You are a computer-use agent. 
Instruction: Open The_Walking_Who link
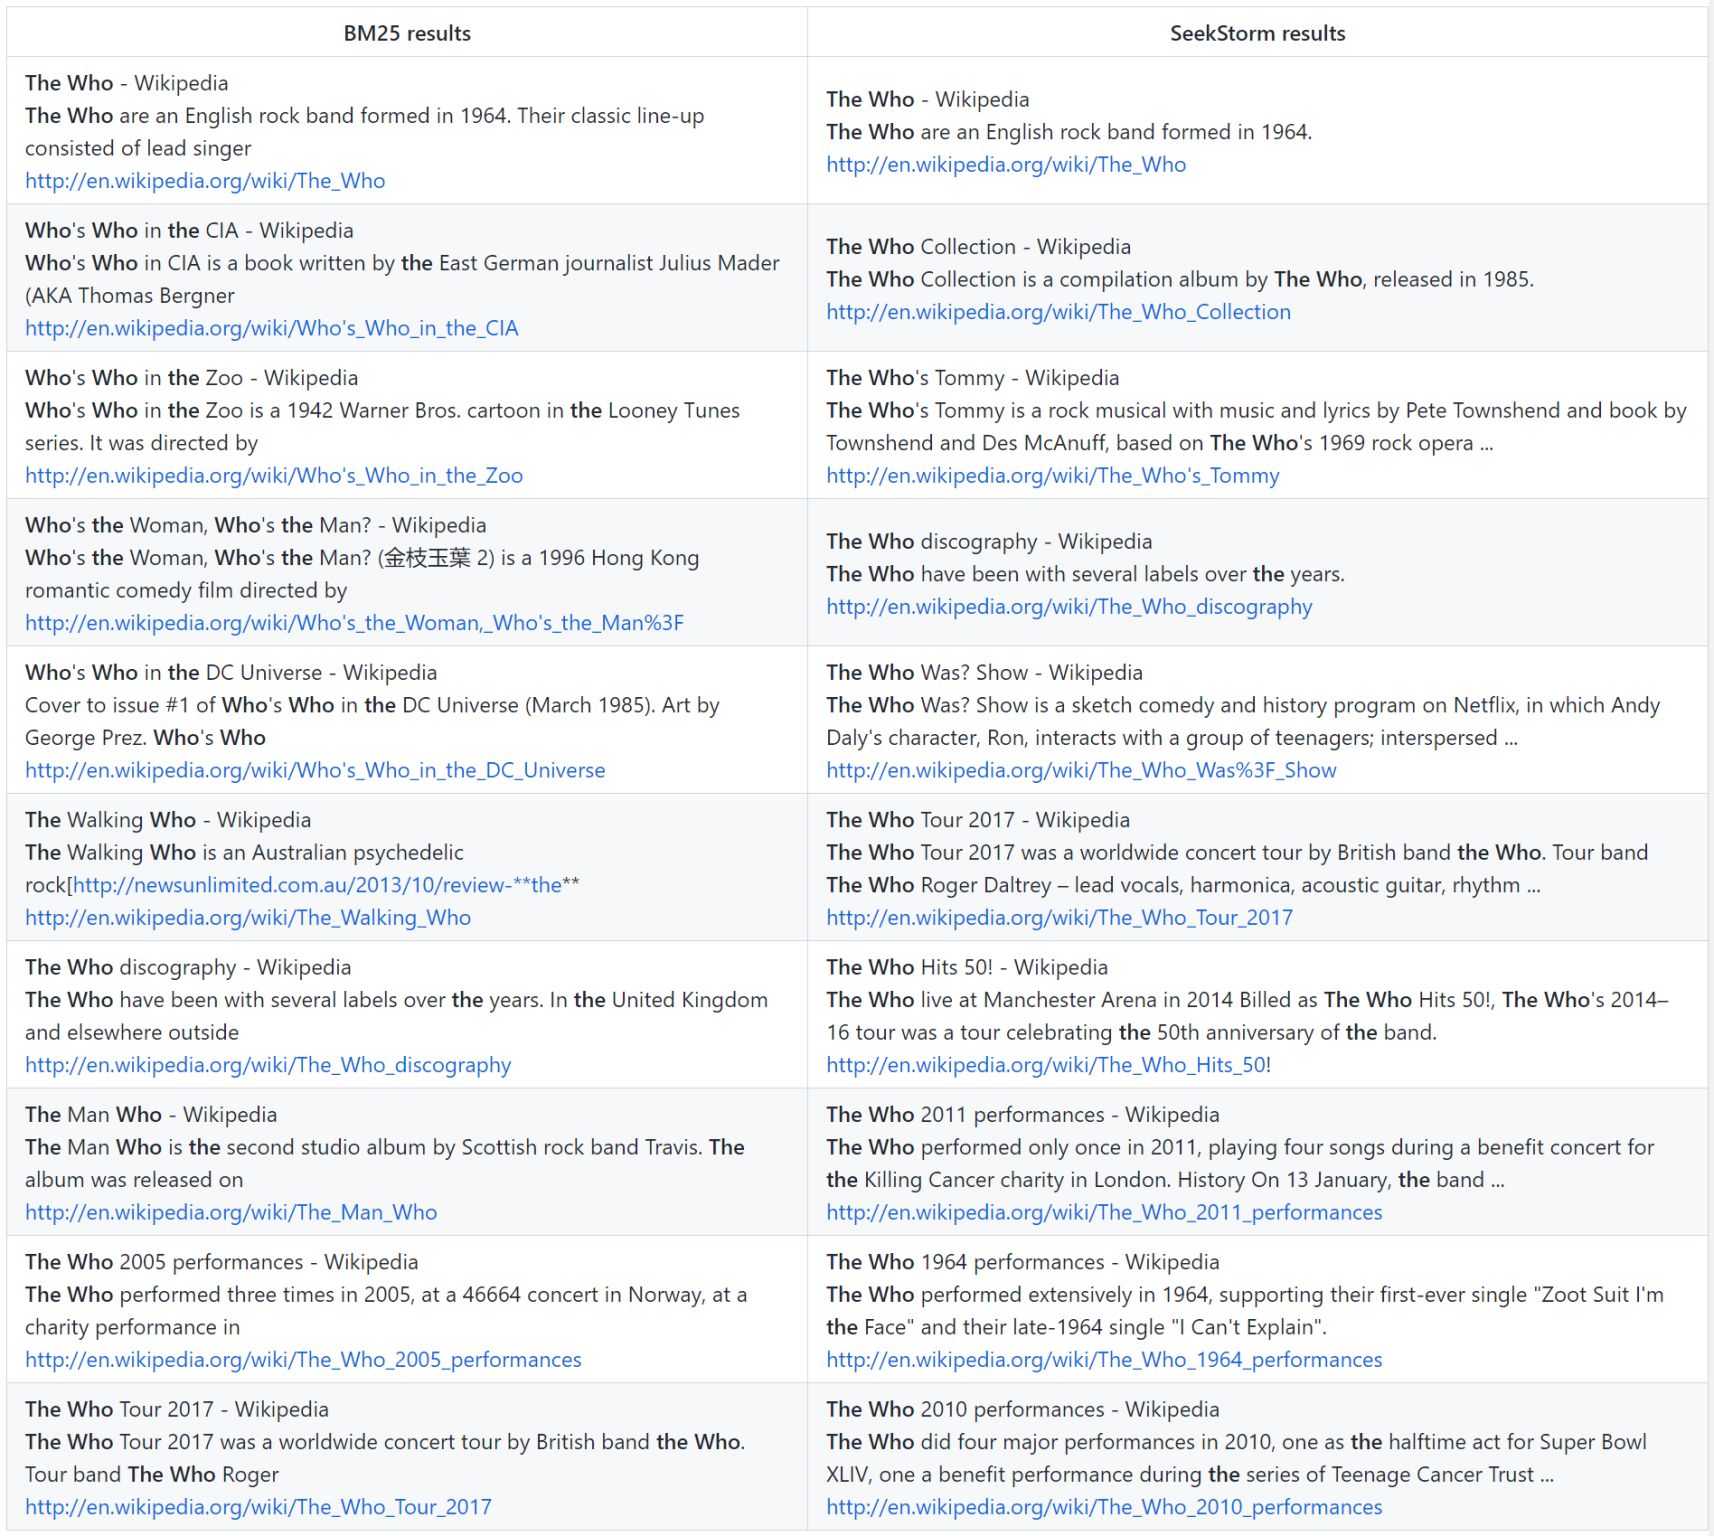(248, 918)
